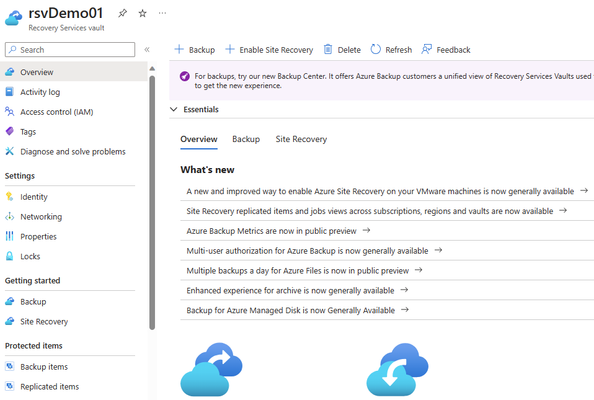Click the Recovery Services vault header icon

coord(13,18)
